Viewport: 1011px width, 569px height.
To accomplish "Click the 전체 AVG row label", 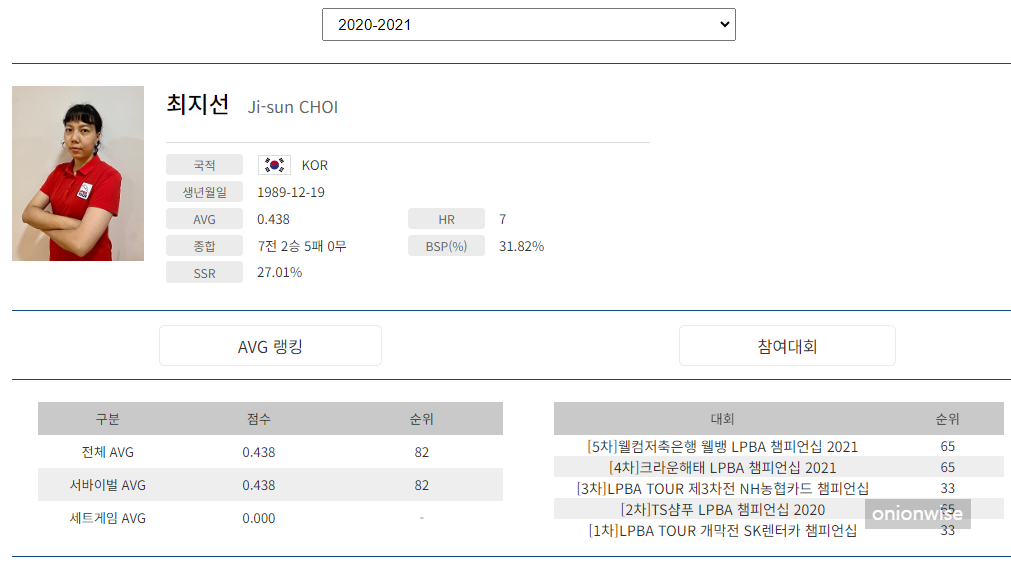I will point(108,452).
